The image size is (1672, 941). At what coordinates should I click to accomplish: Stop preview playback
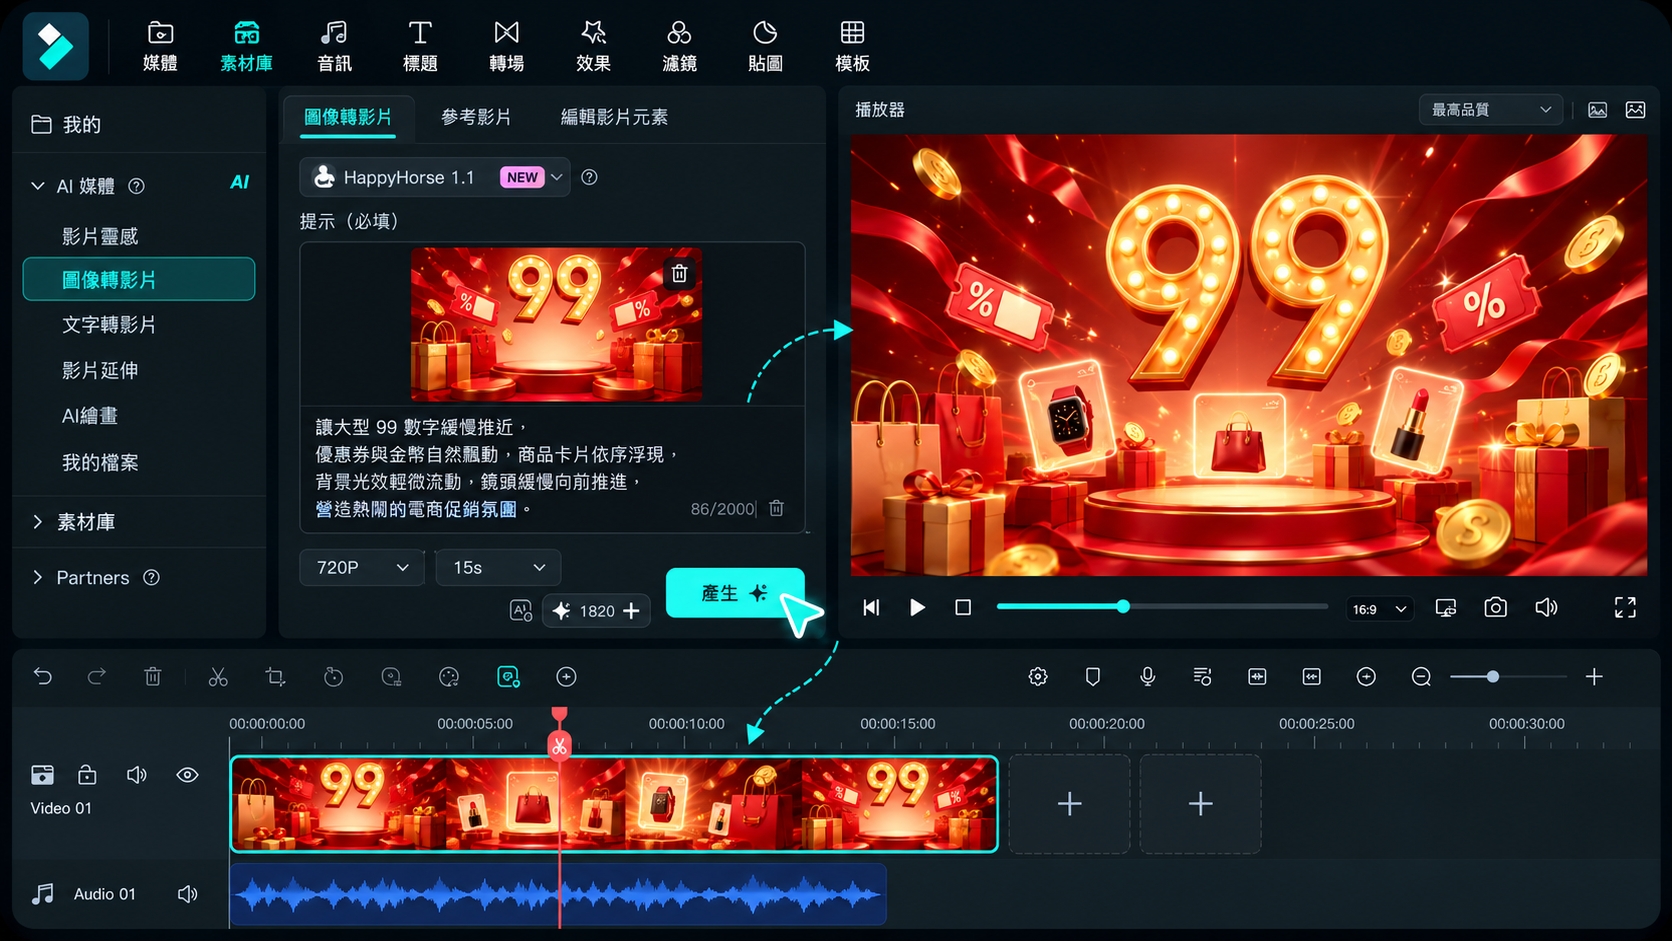click(x=963, y=607)
